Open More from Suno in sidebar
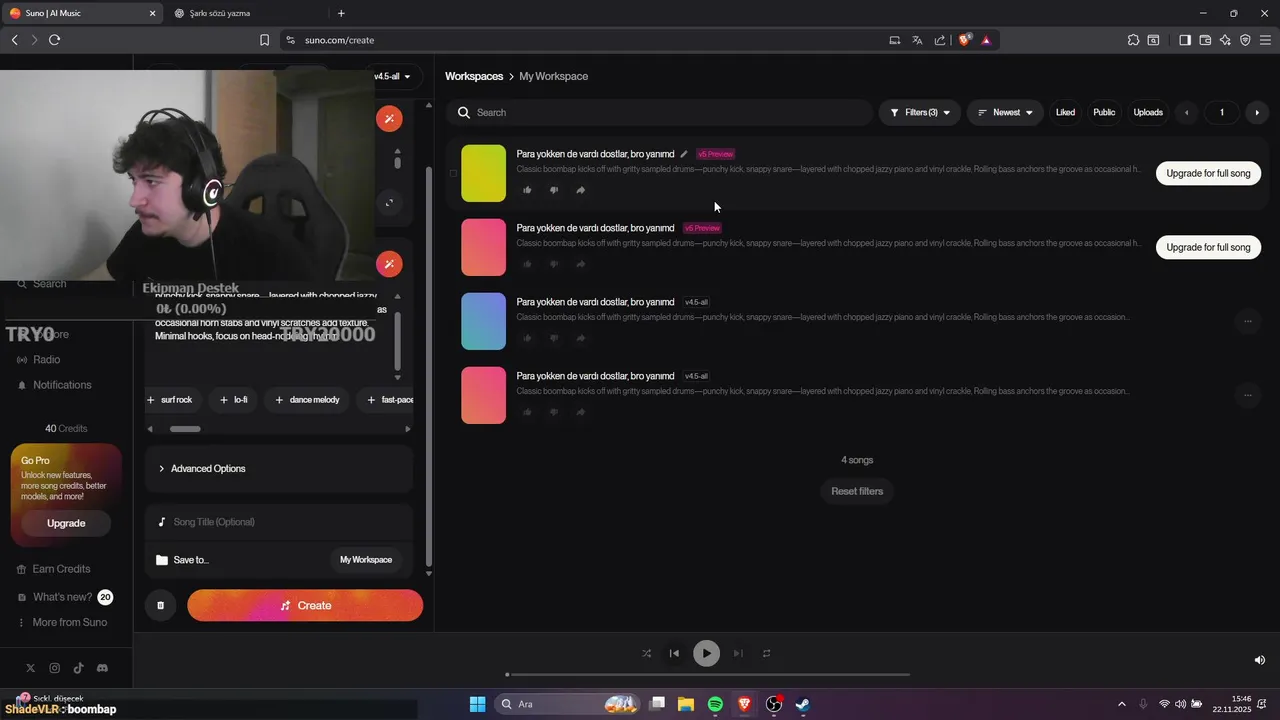Image resolution: width=1280 pixels, height=720 pixels. (x=69, y=622)
